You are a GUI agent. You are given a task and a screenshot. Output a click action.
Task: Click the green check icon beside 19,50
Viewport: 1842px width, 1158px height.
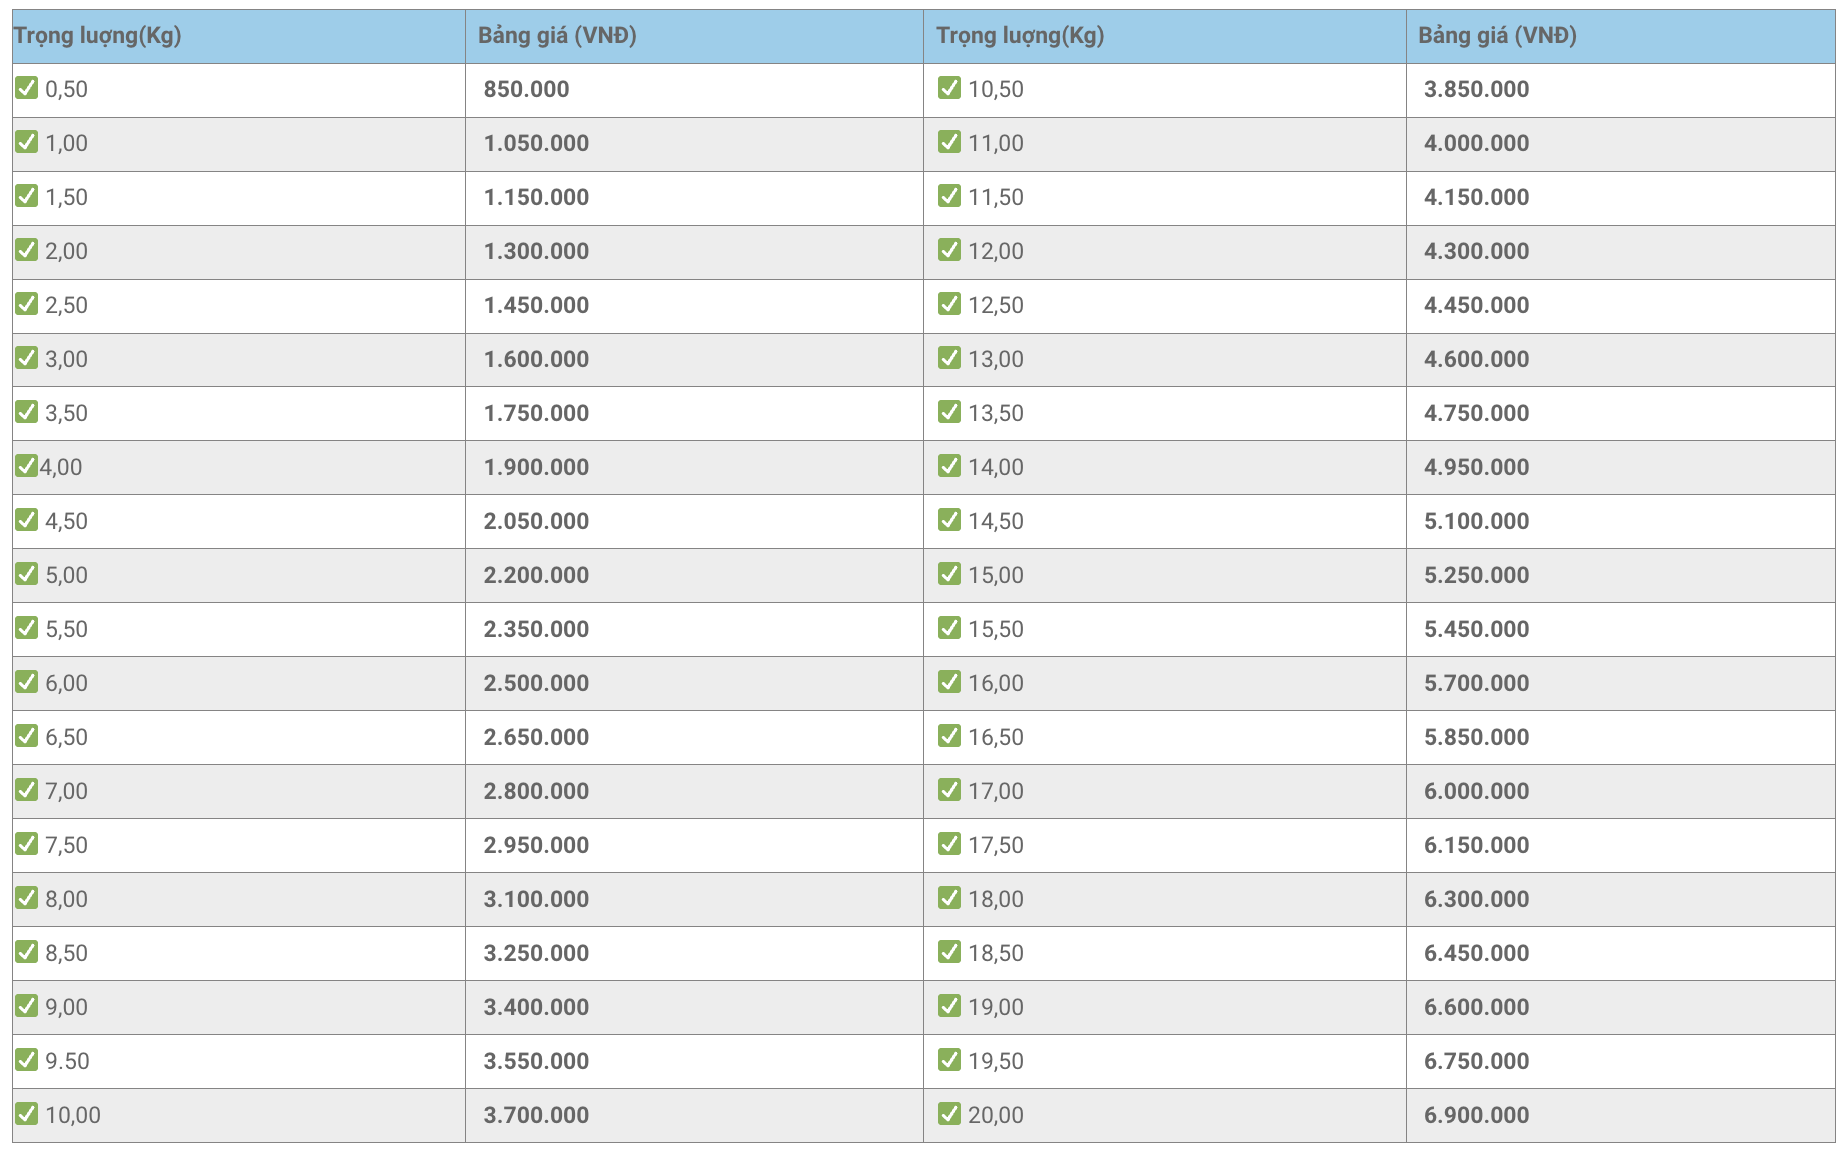pos(949,1060)
